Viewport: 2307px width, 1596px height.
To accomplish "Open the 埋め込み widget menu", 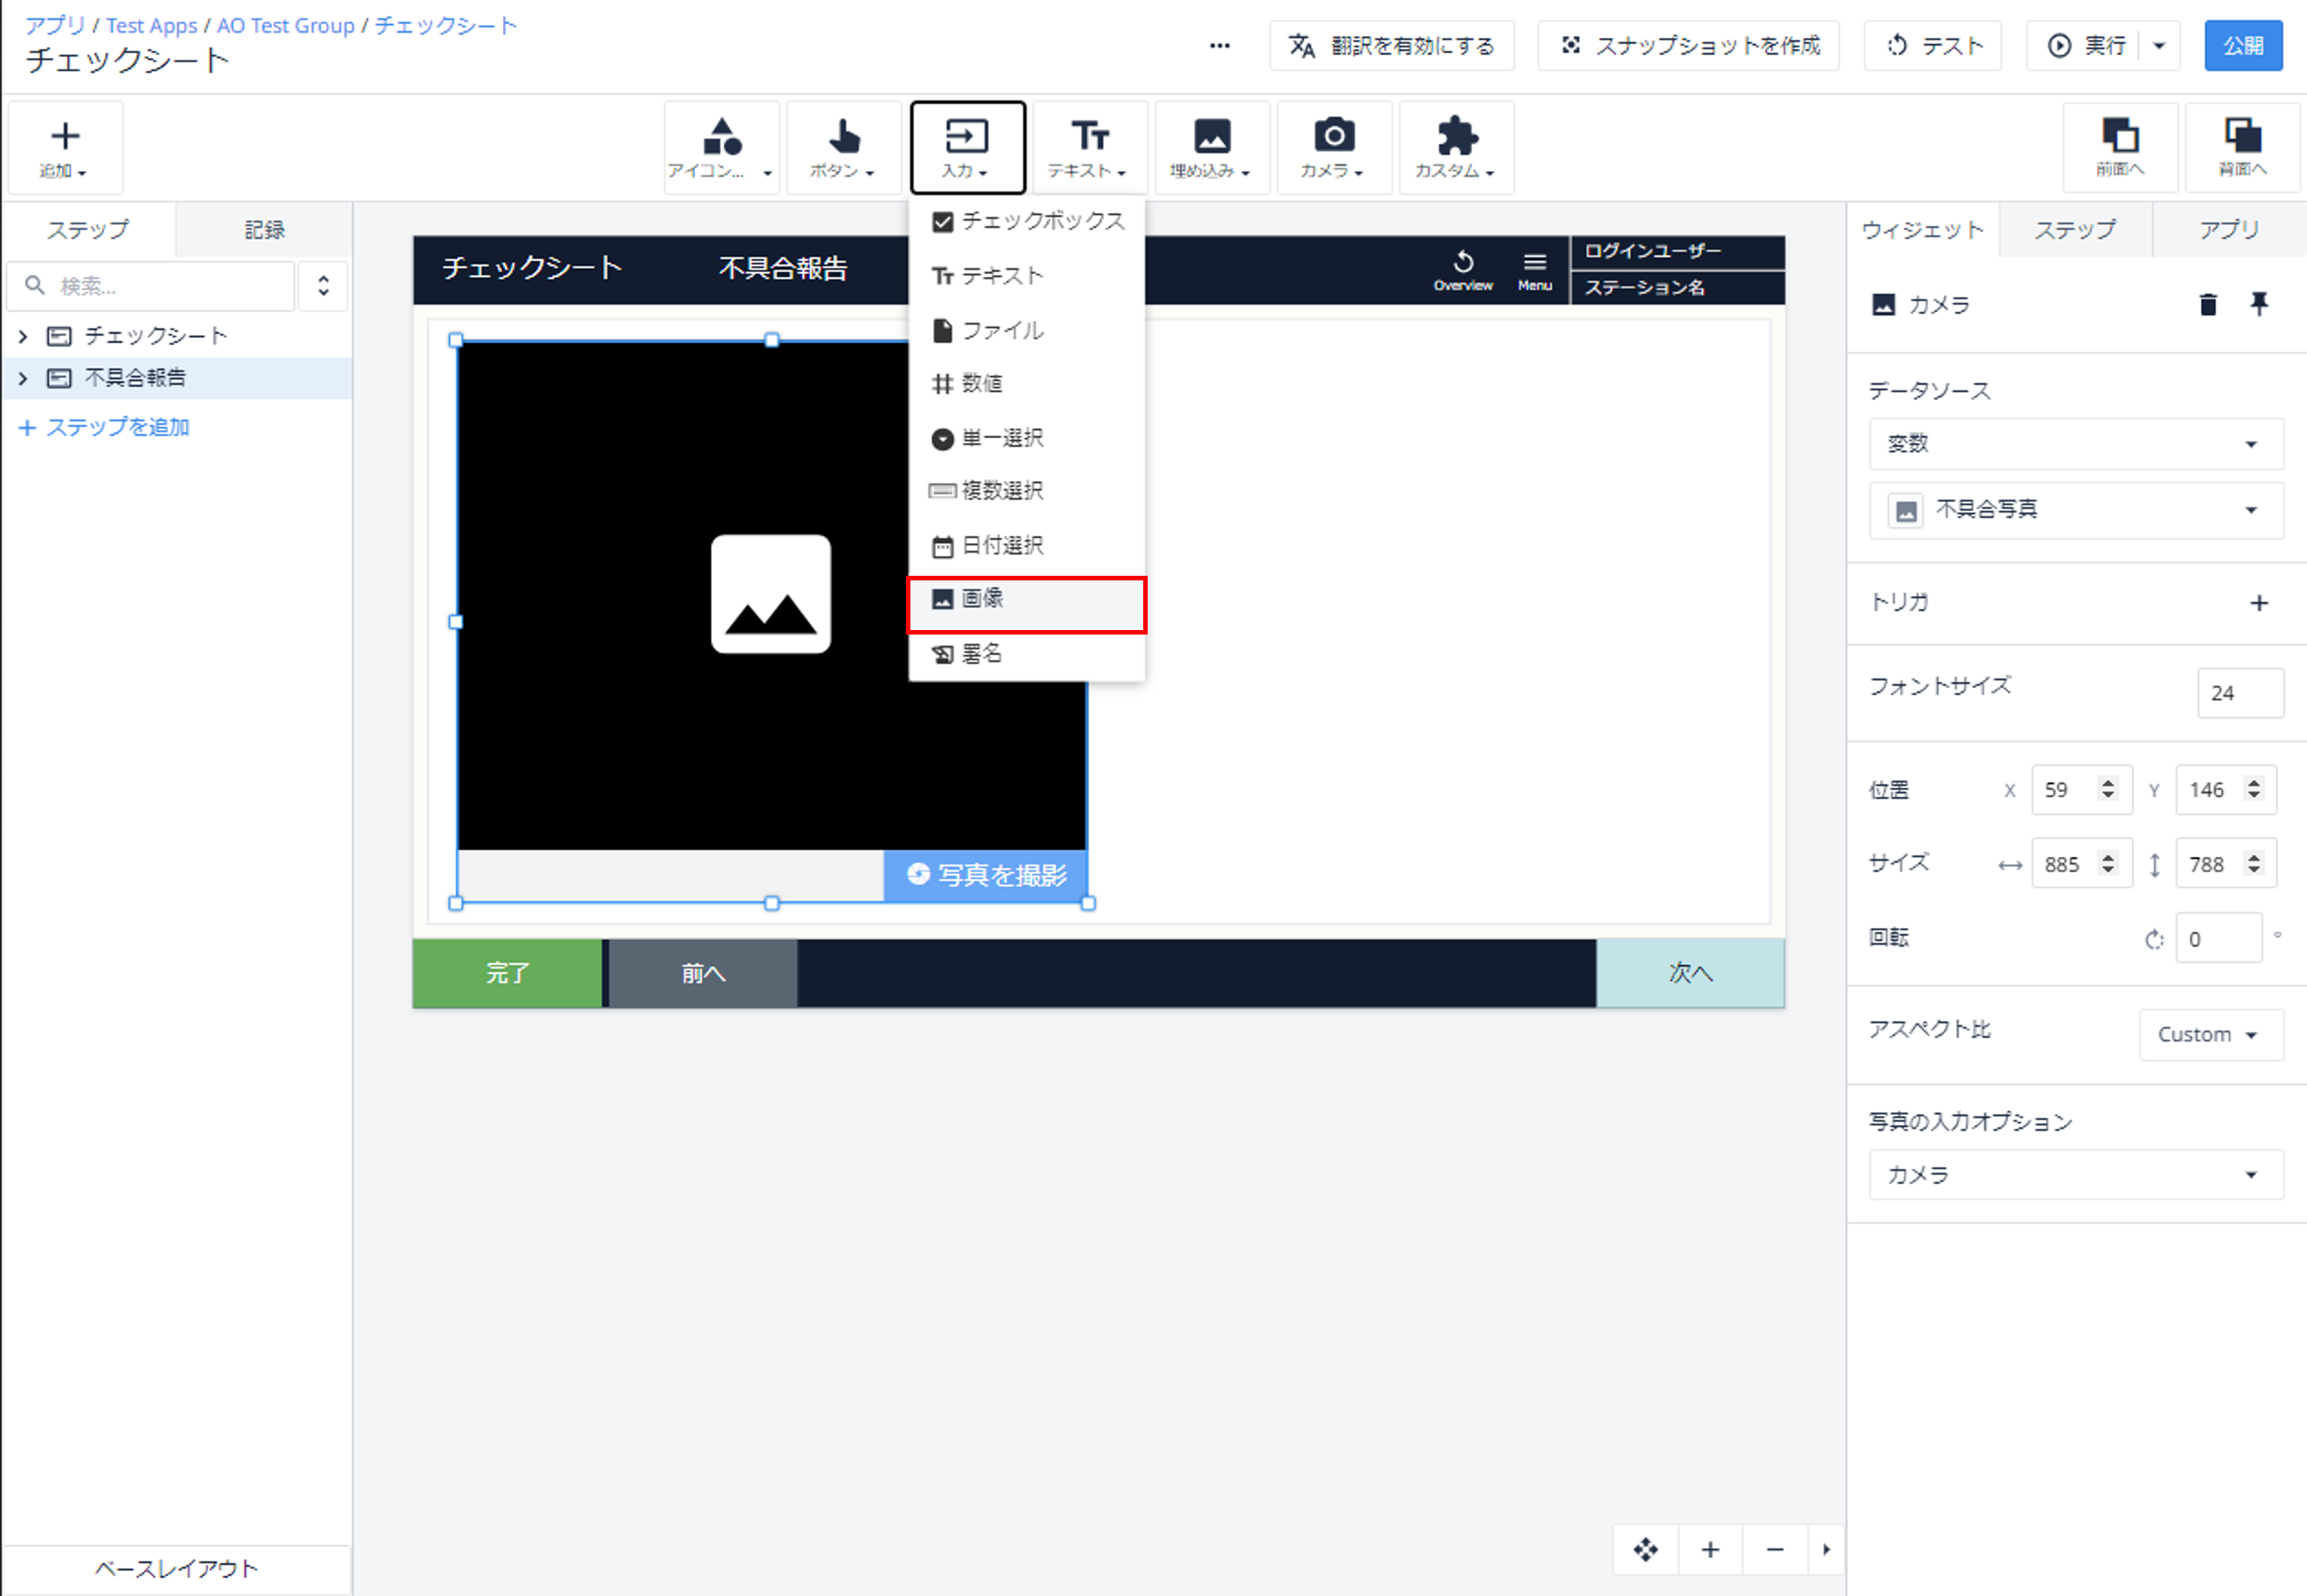I will (1211, 147).
